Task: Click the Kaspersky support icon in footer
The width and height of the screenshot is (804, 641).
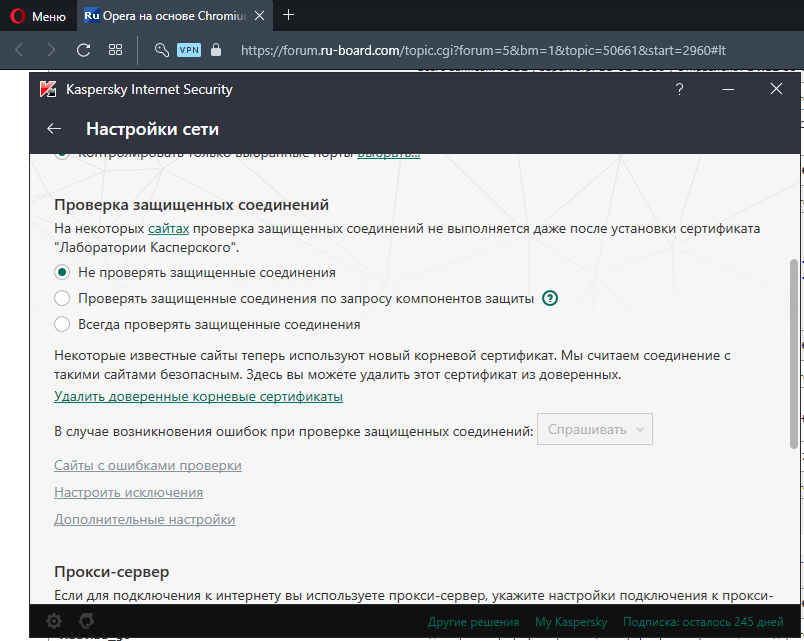Action: (x=87, y=622)
